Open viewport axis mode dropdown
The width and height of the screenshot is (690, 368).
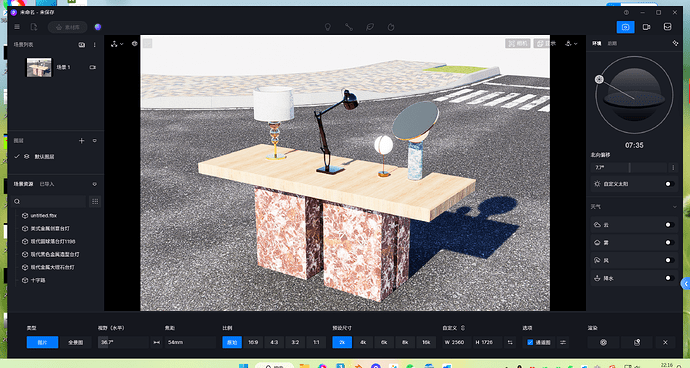[x=117, y=44]
